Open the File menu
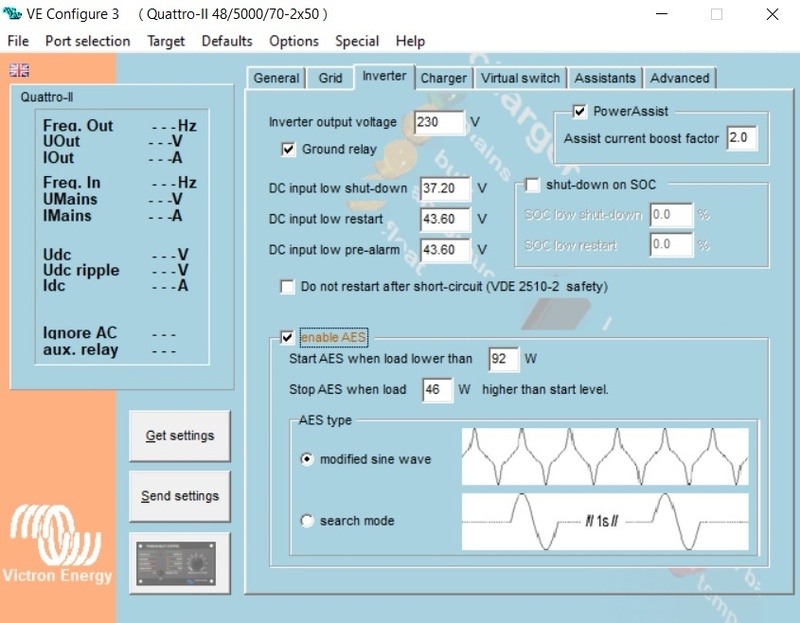 [18, 41]
